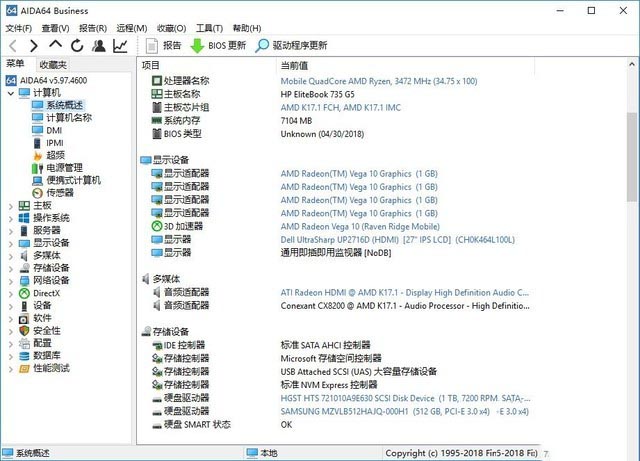Open Mobile QuadCore AMD Ryzen processor link
The image size is (640, 461).
(x=379, y=81)
